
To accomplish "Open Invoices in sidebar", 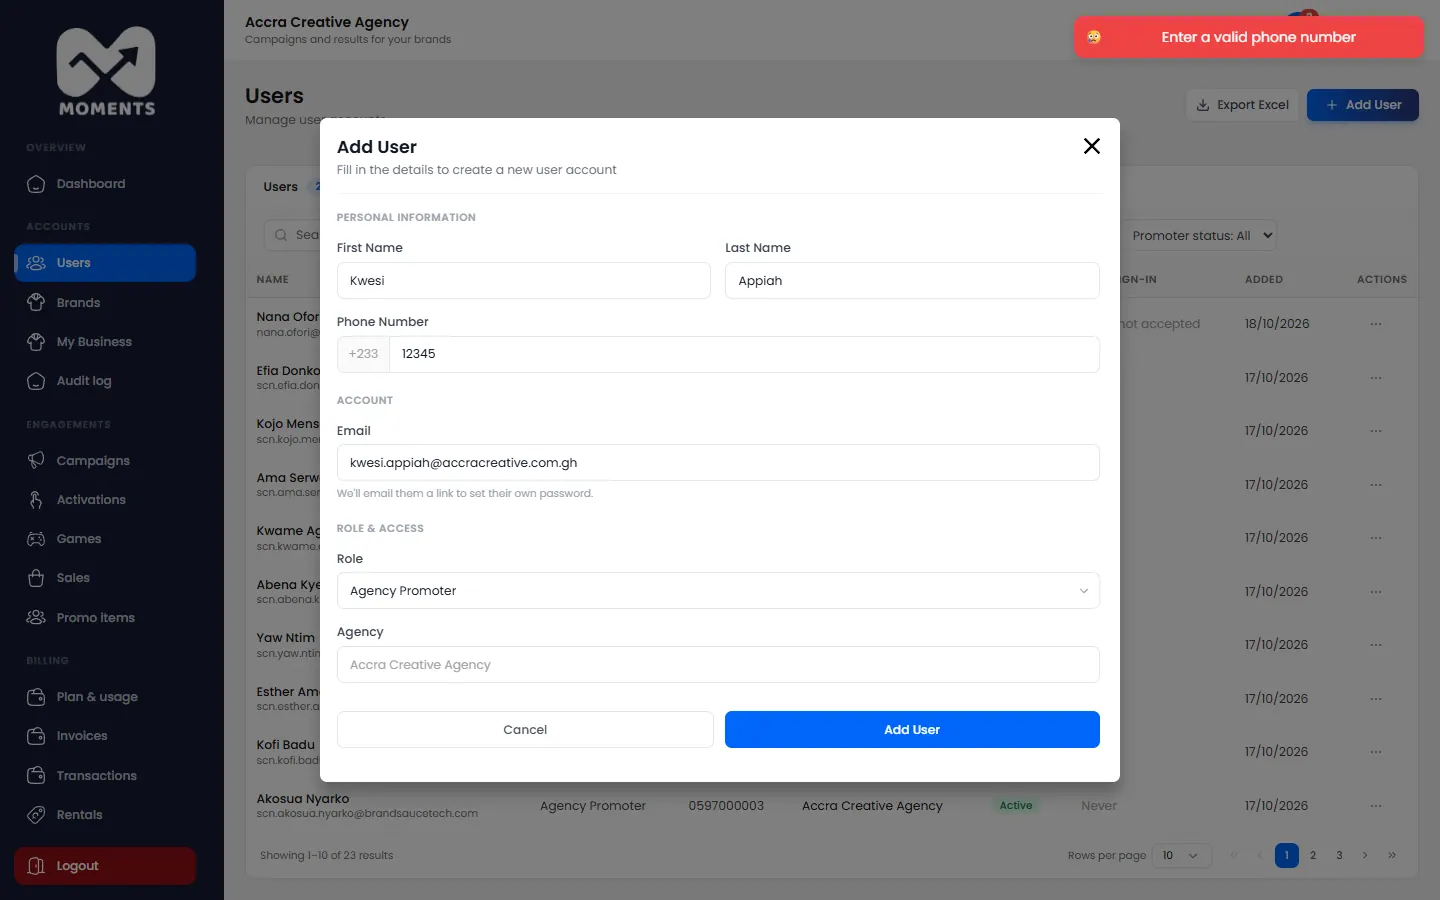I will coord(105,736).
